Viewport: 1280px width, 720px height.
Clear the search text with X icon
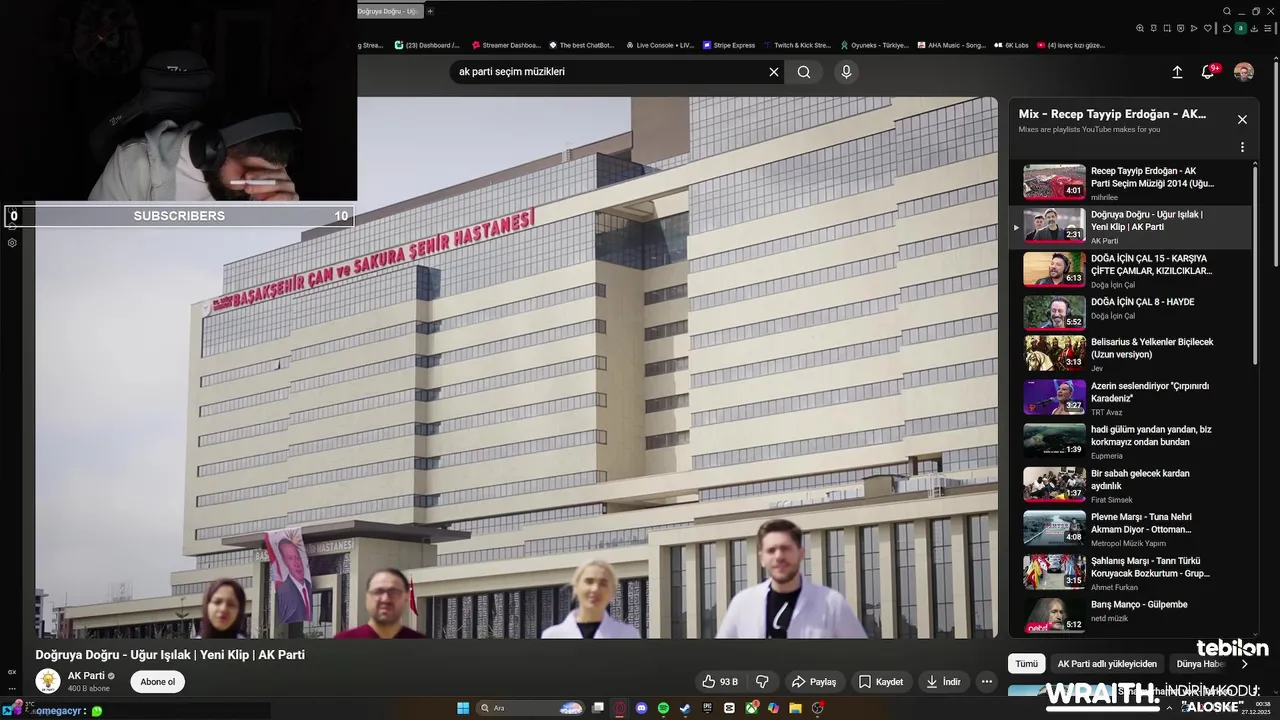(773, 72)
